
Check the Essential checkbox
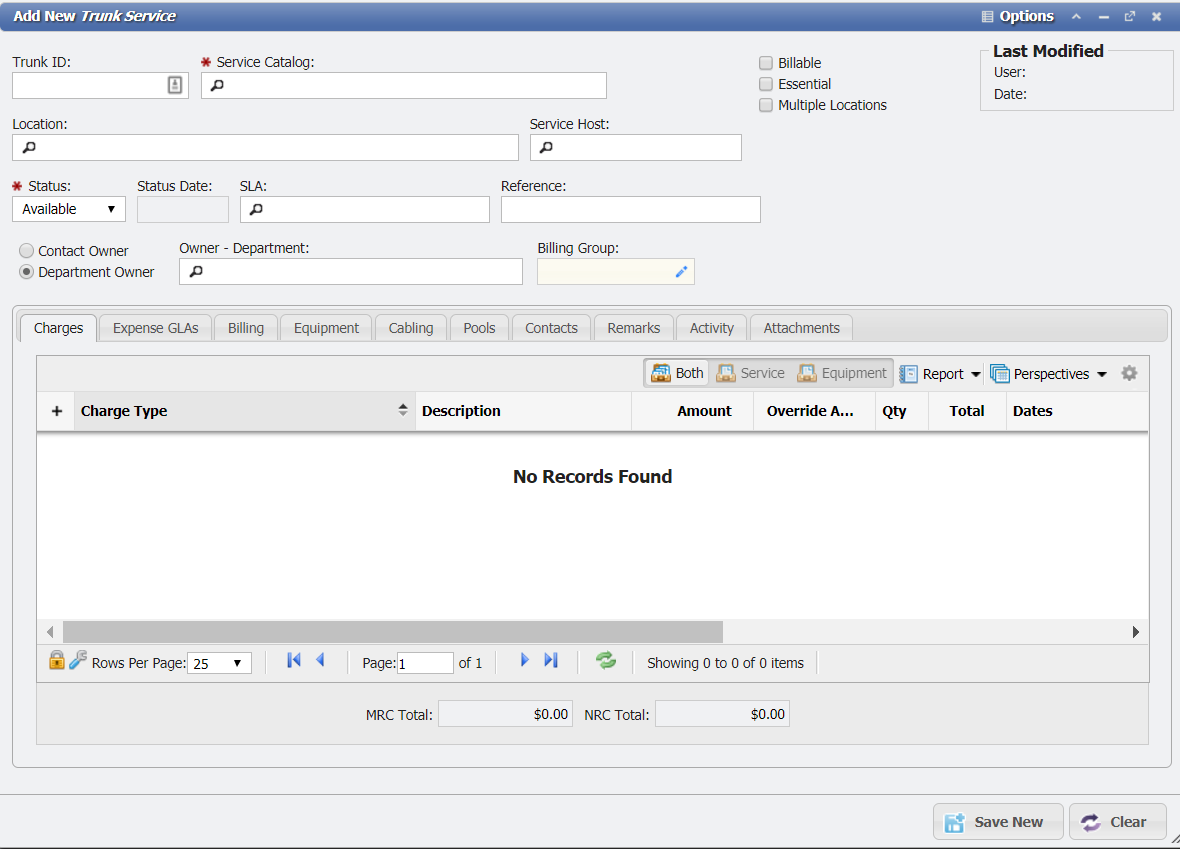click(x=766, y=84)
